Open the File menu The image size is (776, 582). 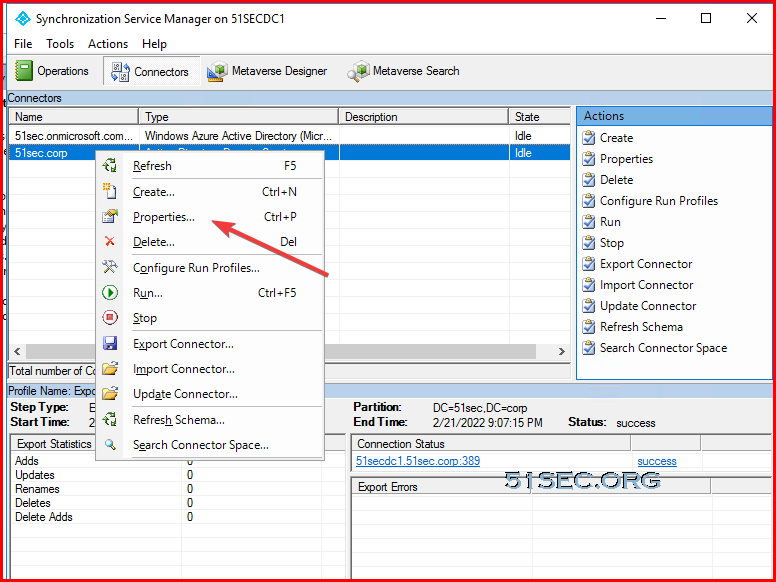pos(23,44)
